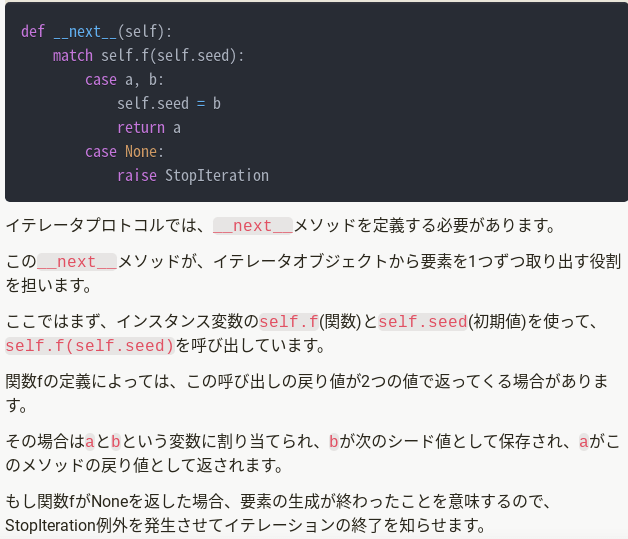Image resolution: width=628 pixels, height=539 pixels.
Task: Click __next__ function name in the code
Action: coord(85,32)
